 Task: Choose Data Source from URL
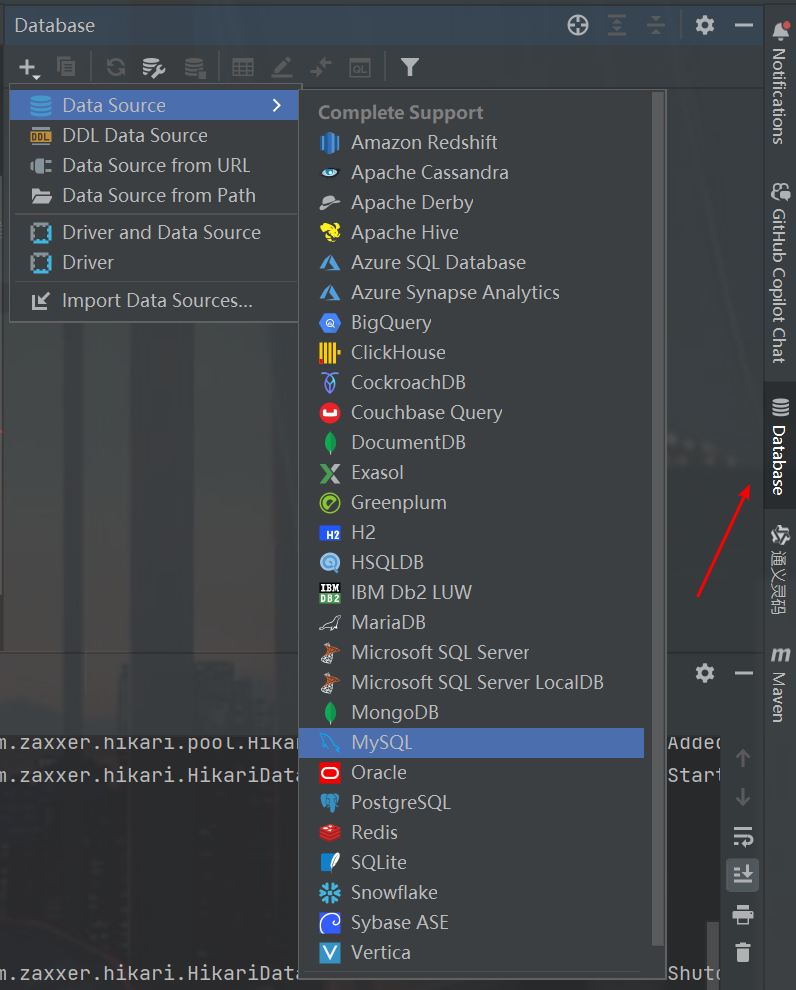154,165
